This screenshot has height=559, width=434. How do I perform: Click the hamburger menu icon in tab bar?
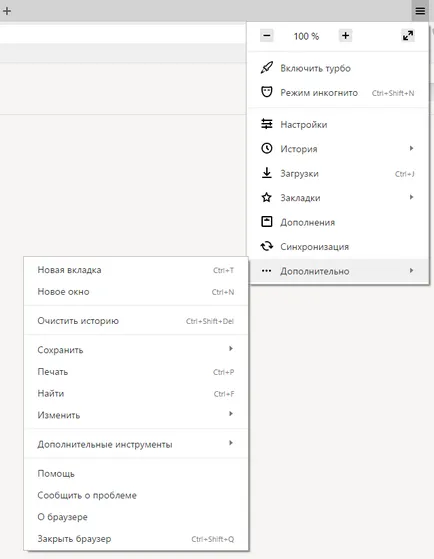pos(420,11)
